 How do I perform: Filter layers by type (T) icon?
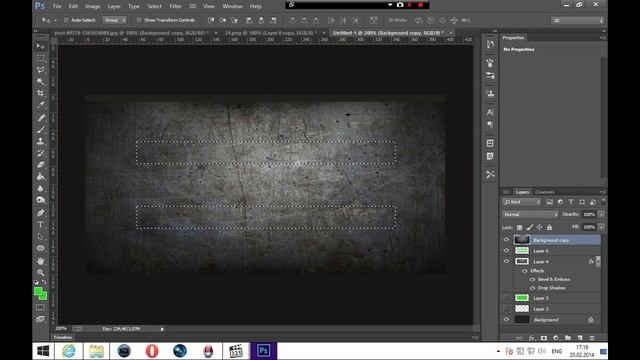click(571, 202)
